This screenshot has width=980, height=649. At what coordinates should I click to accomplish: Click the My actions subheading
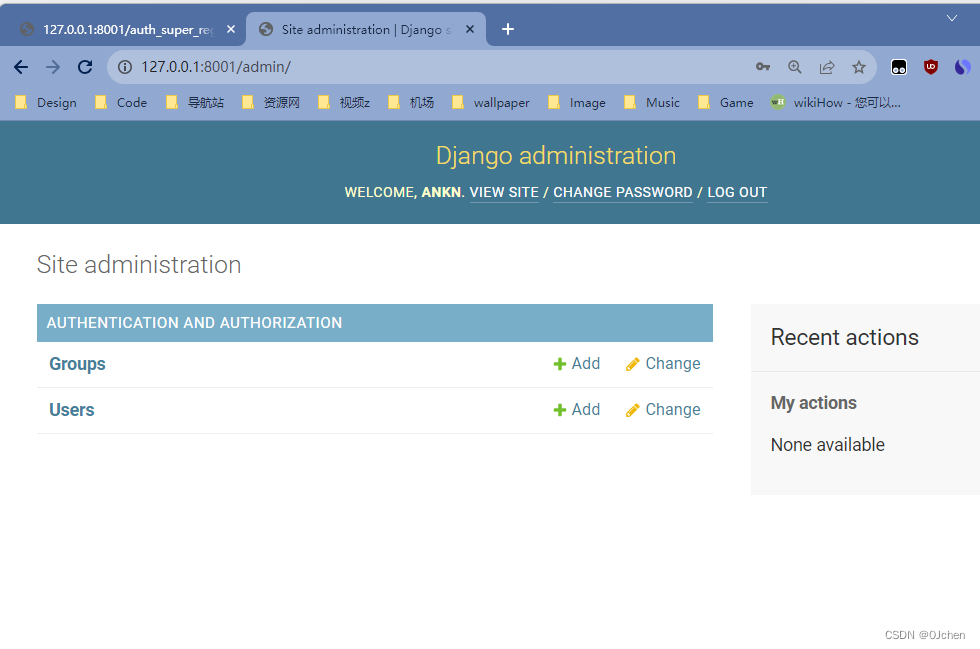(813, 403)
